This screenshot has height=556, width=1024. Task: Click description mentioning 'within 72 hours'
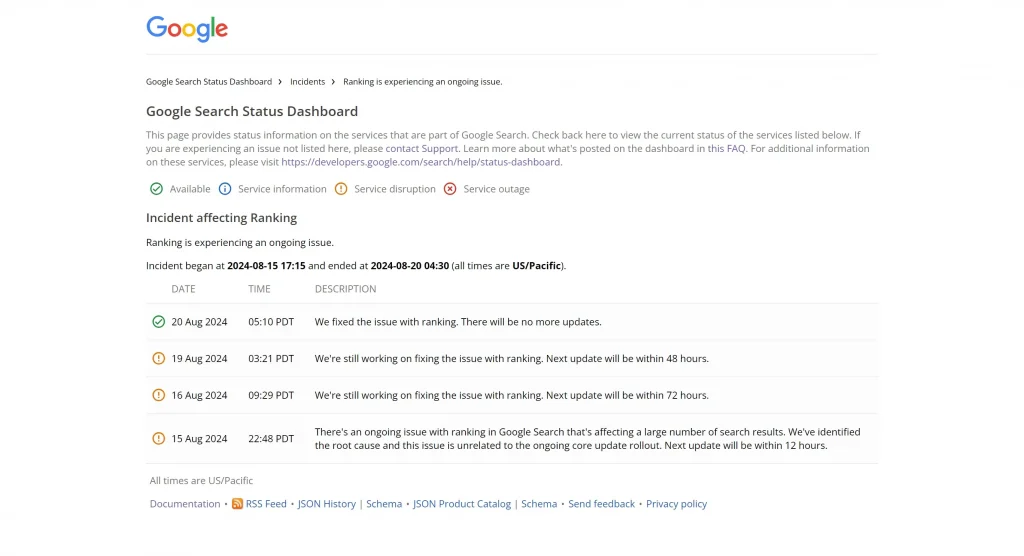(511, 395)
